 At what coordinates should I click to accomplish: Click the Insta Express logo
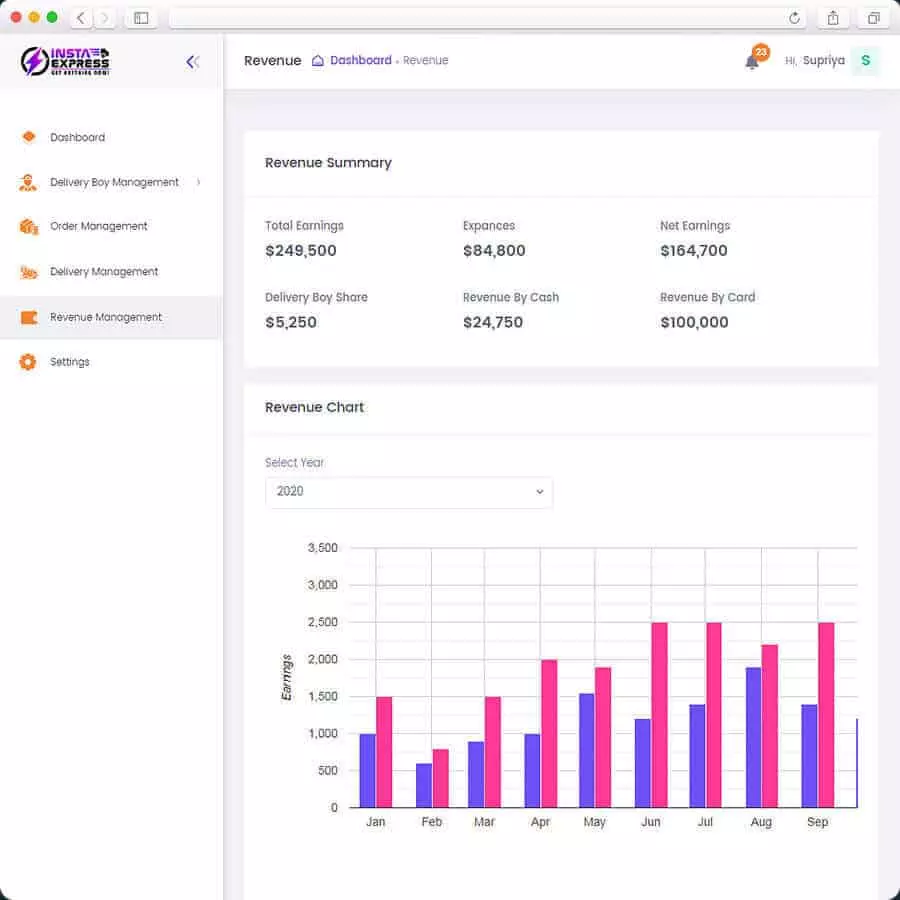coord(65,61)
